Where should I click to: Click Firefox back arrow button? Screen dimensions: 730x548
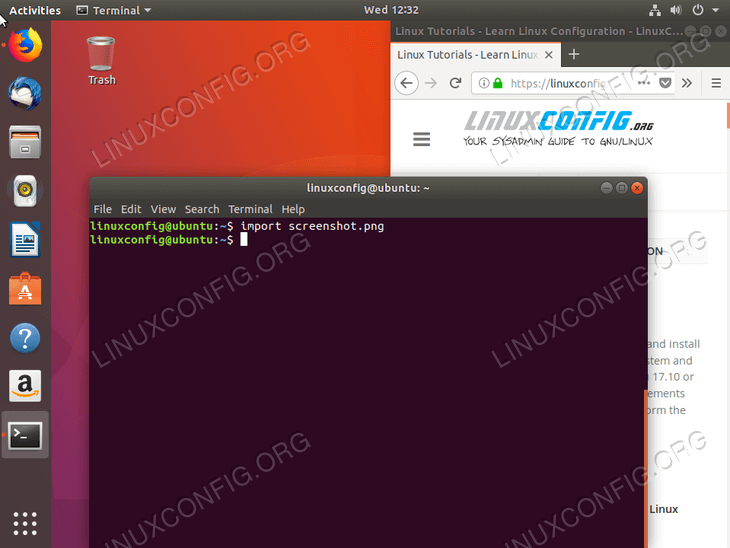point(406,83)
